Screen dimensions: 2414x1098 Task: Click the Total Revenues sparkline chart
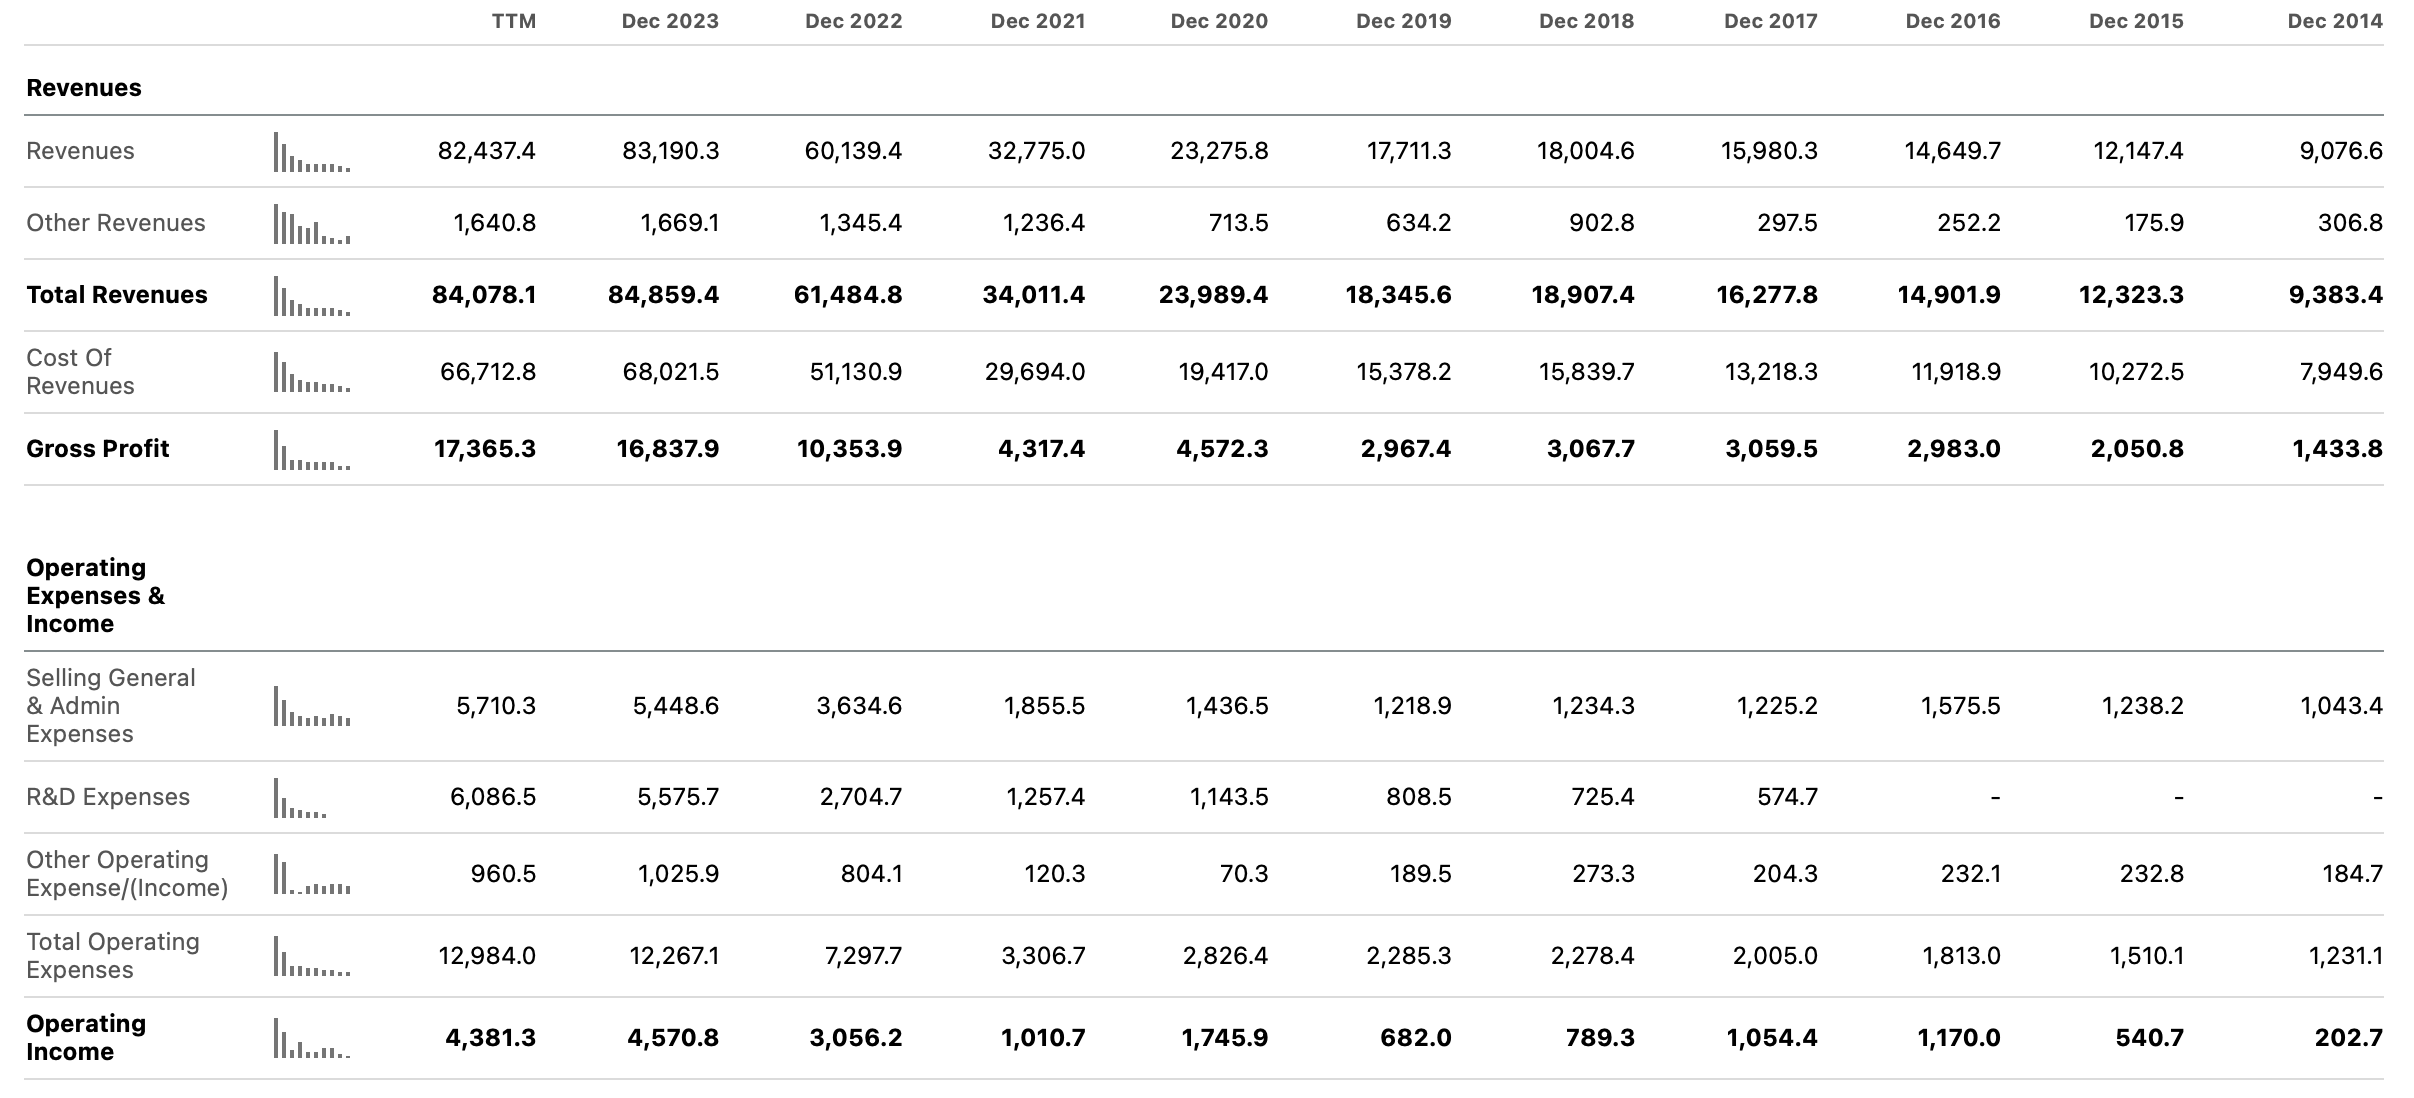(310, 295)
